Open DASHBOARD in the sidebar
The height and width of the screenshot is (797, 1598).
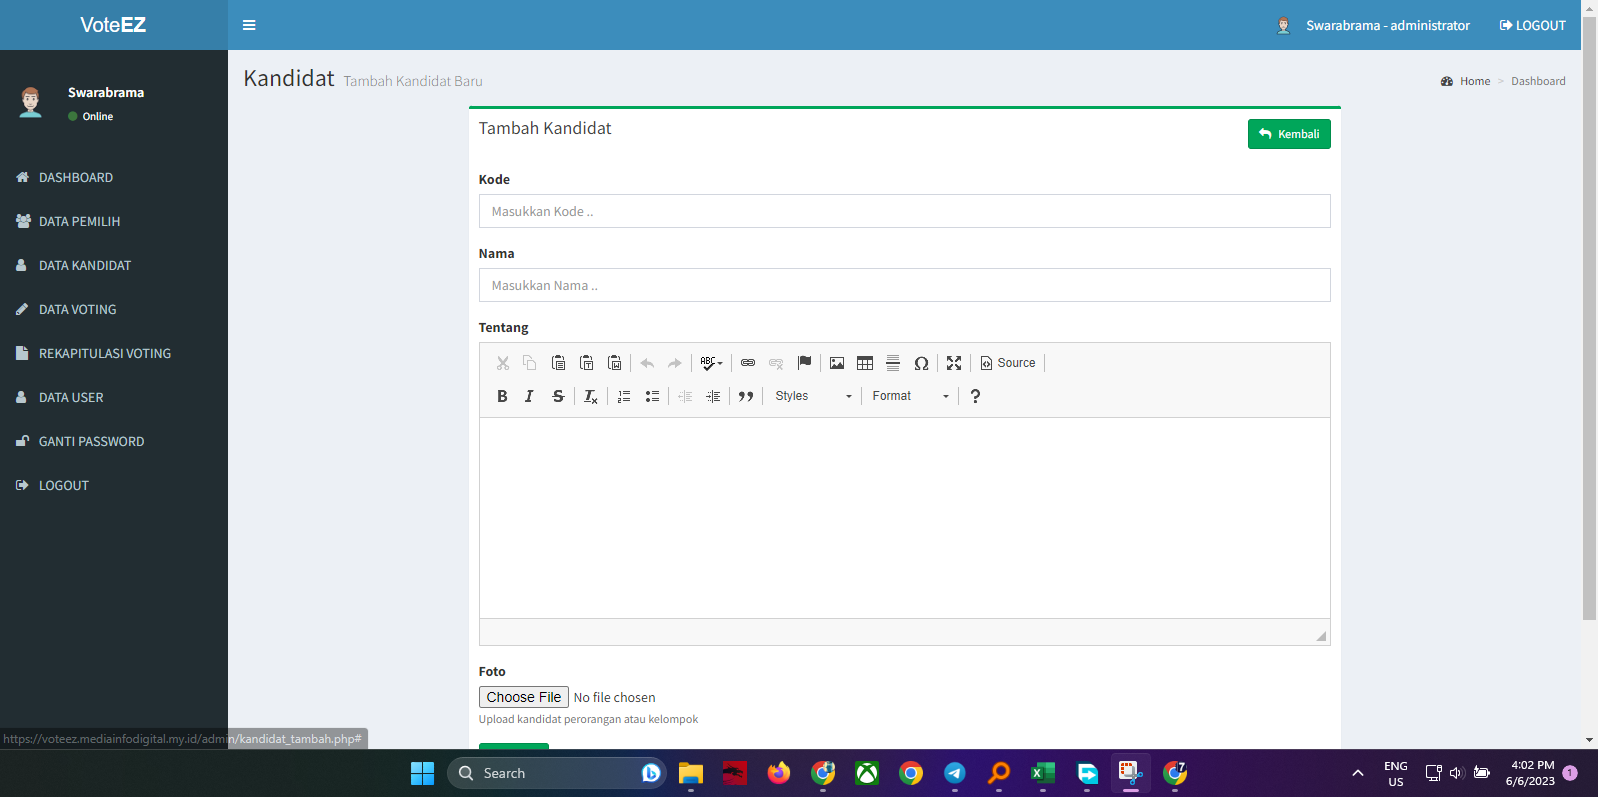[x=114, y=177]
